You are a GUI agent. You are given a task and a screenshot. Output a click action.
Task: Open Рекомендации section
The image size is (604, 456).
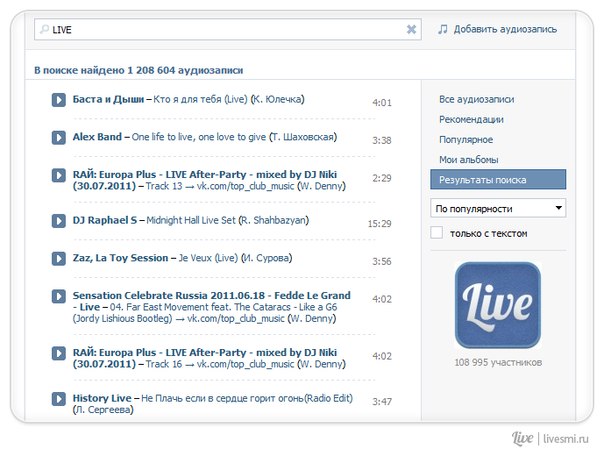point(471,119)
